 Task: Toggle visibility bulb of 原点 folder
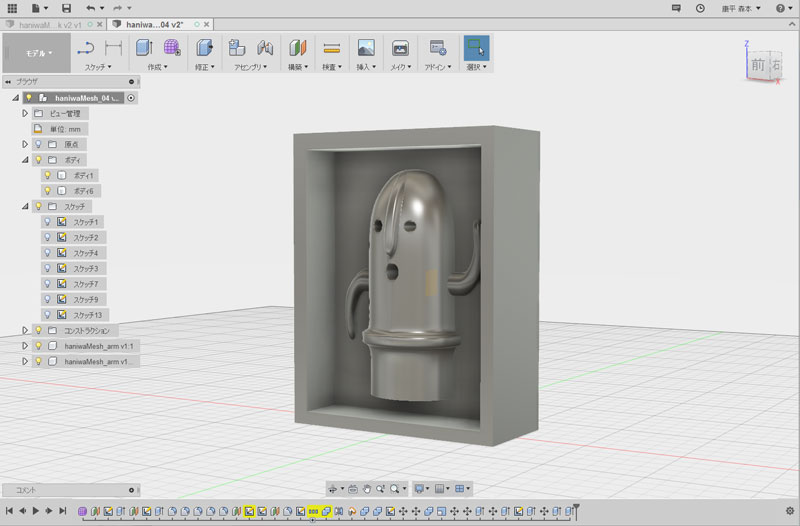38,144
